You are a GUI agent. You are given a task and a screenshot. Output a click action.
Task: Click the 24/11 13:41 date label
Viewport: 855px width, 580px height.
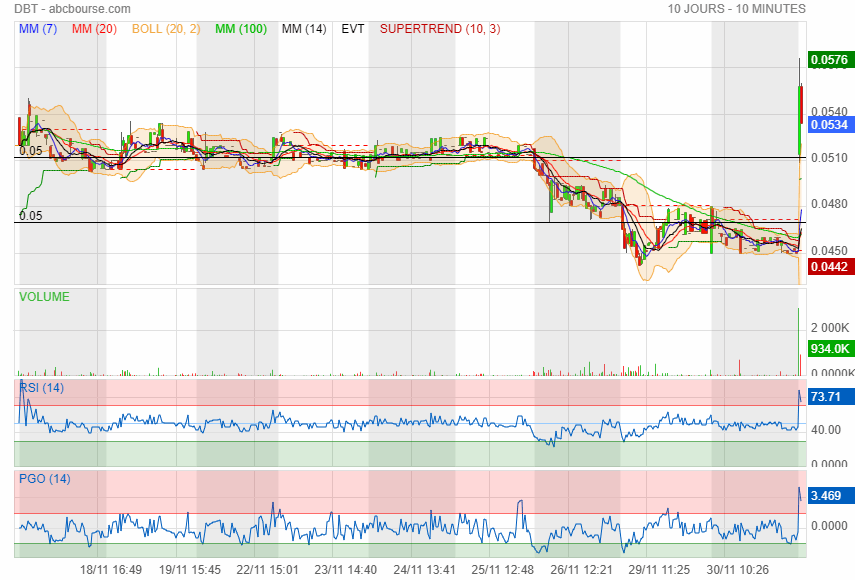click(x=424, y=570)
